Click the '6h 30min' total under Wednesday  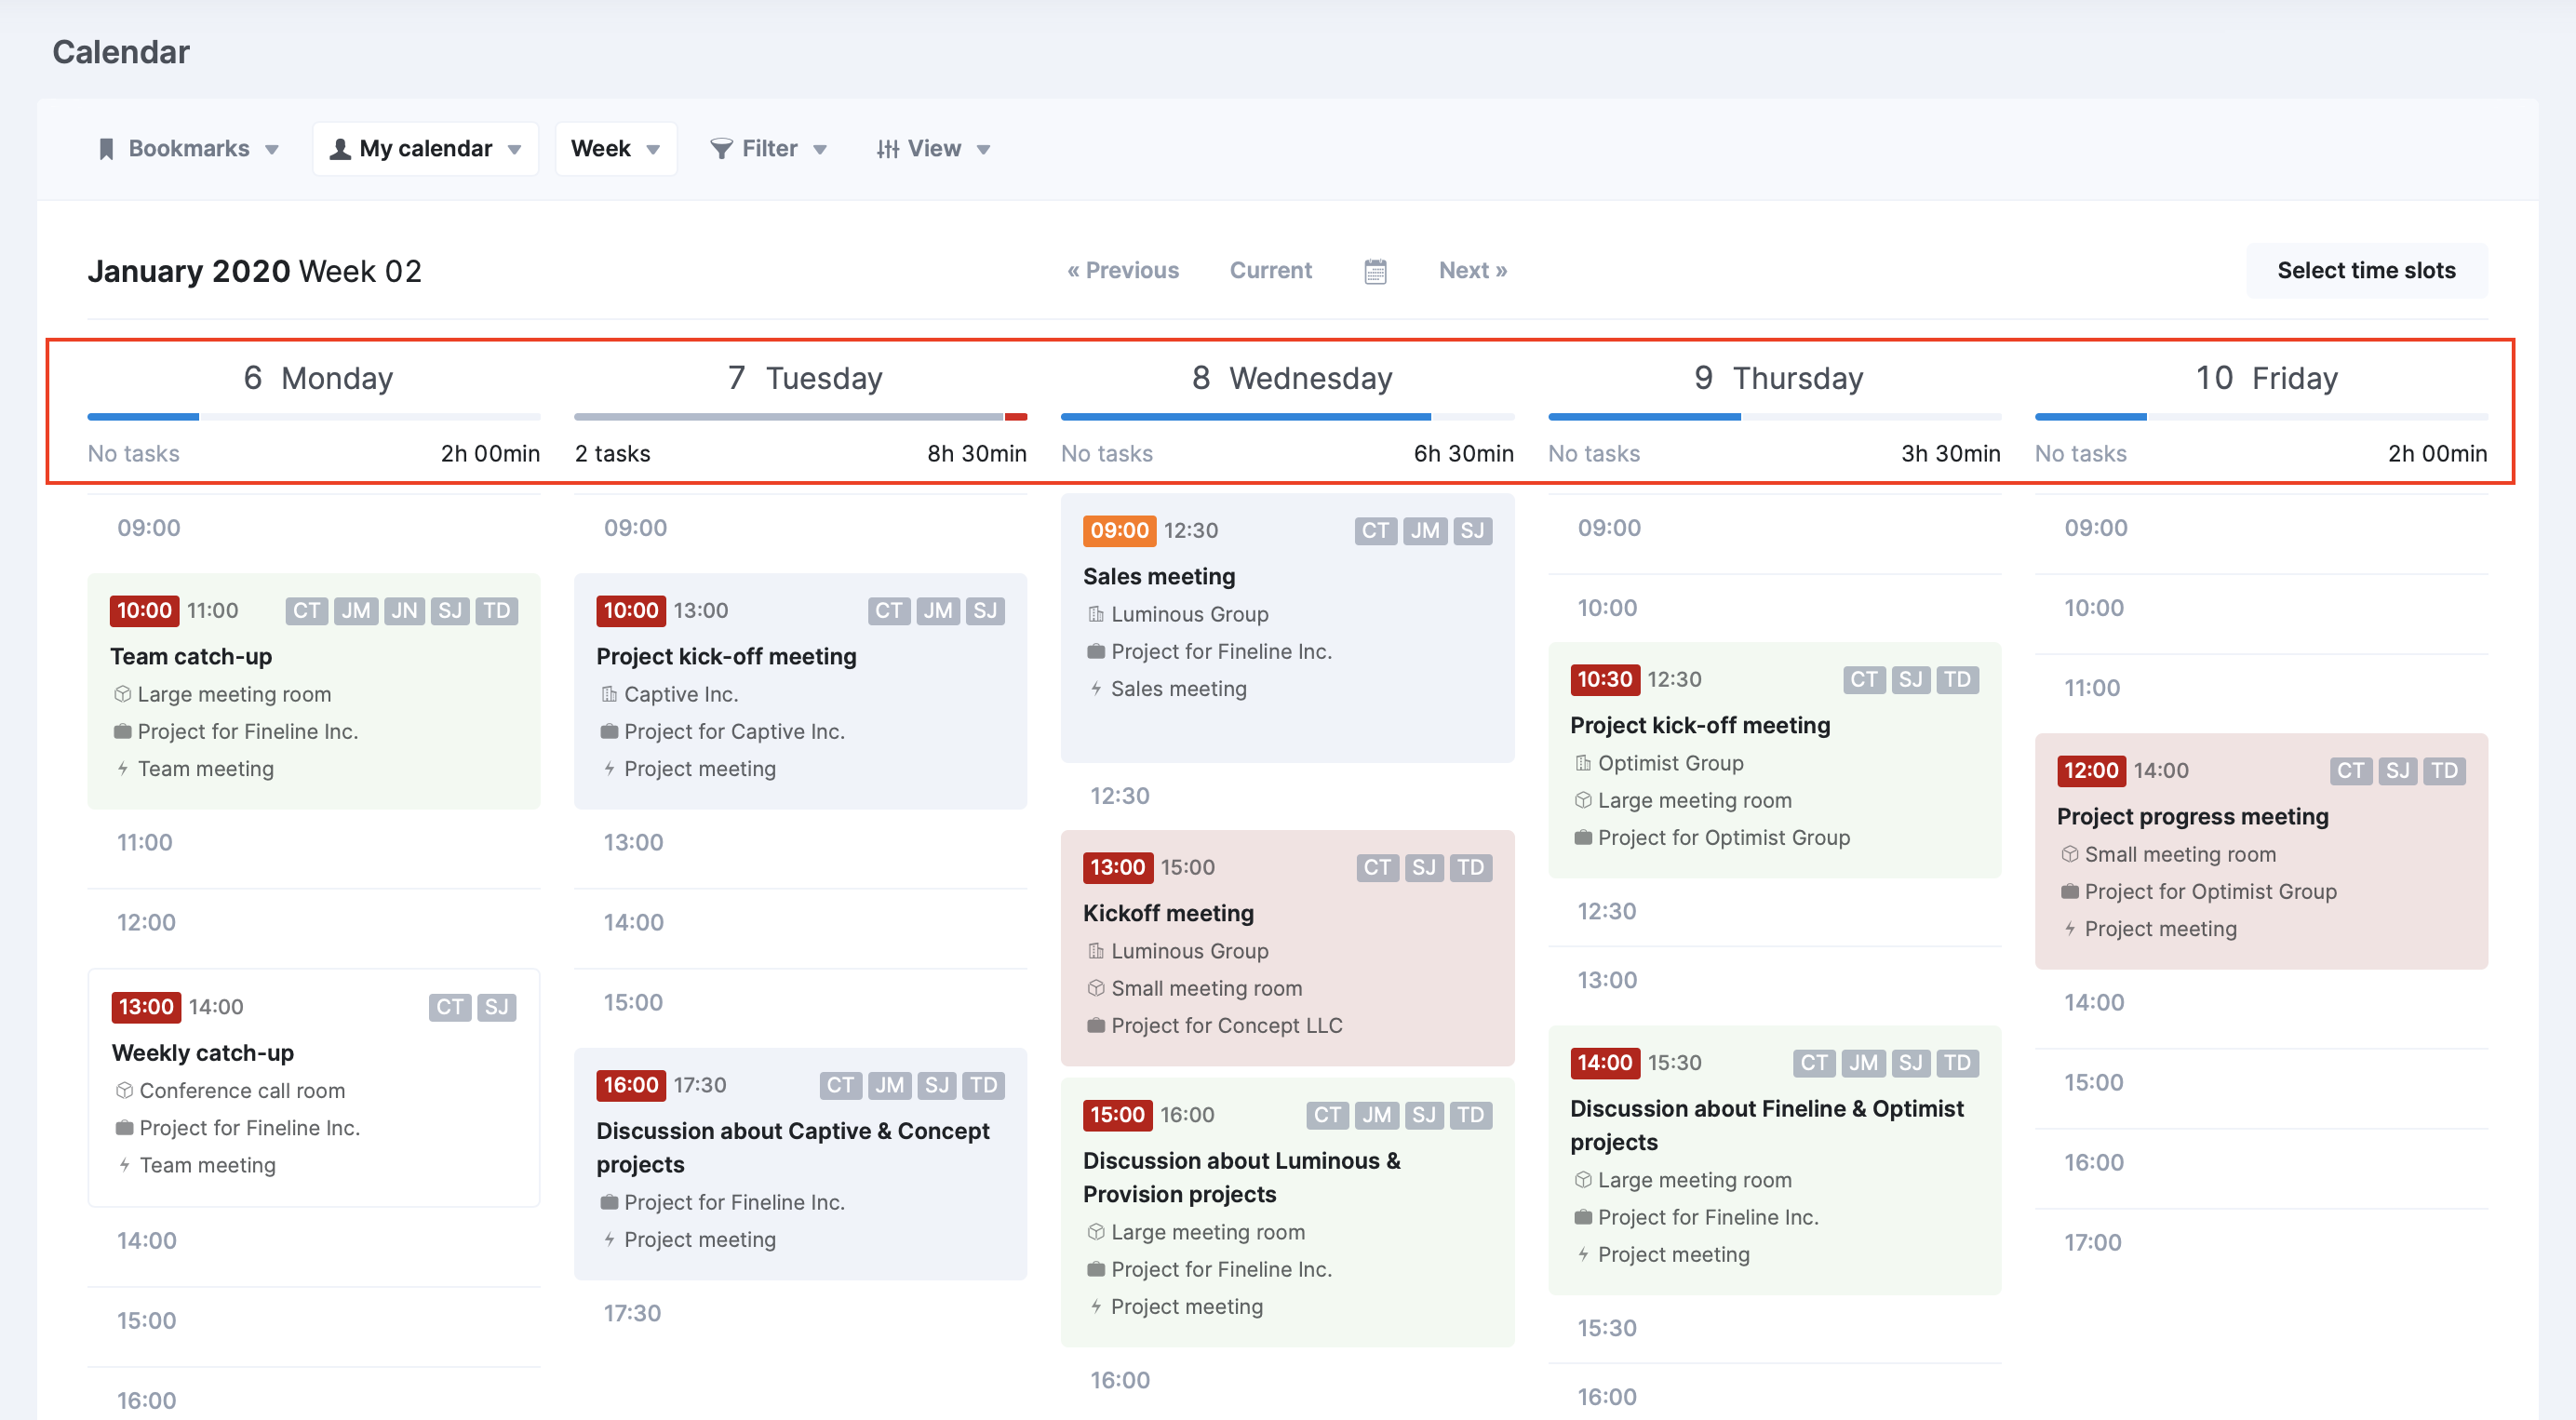(1463, 453)
